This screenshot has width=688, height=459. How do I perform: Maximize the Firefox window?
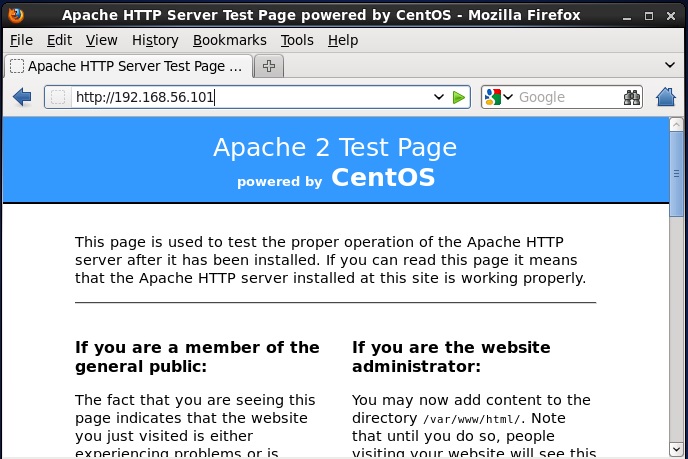[649, 16]
